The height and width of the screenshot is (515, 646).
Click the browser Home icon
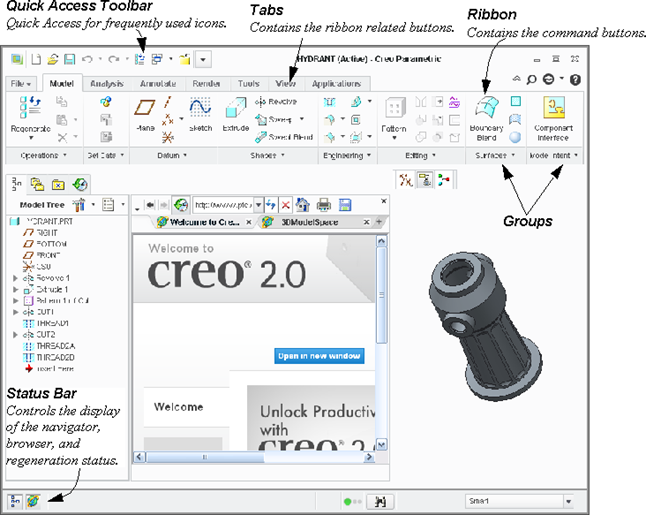[303, 205]
